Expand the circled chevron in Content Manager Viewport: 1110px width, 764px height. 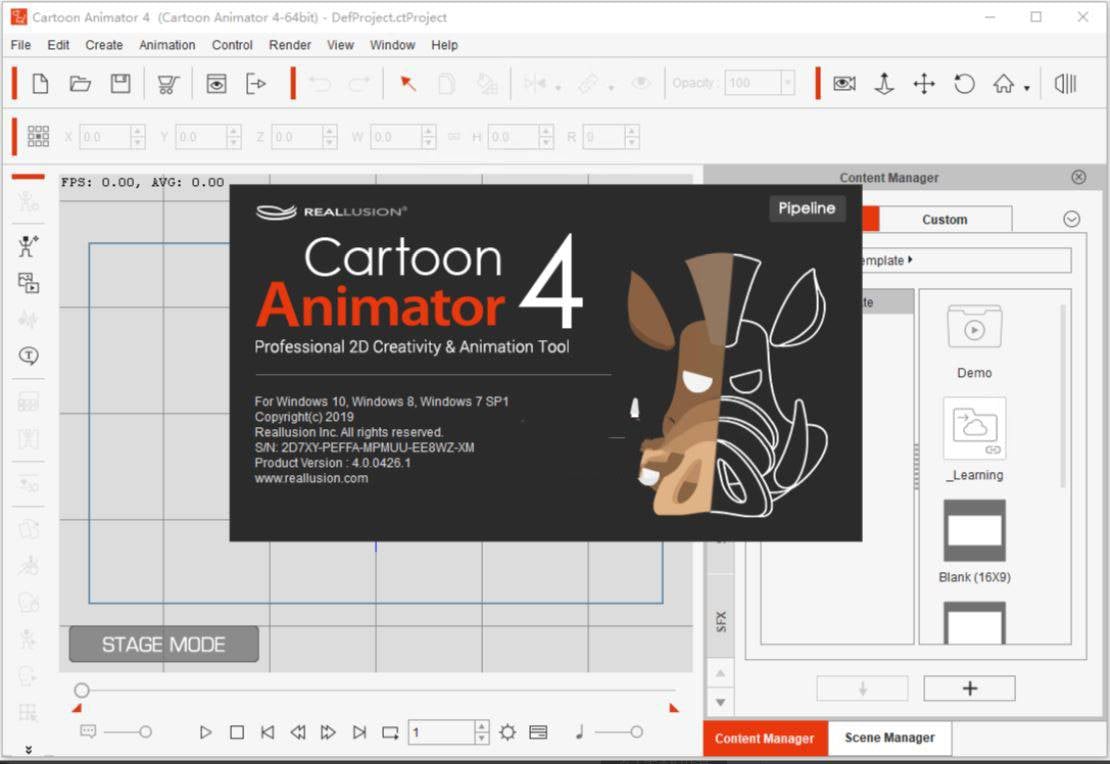coord(1071,219)
